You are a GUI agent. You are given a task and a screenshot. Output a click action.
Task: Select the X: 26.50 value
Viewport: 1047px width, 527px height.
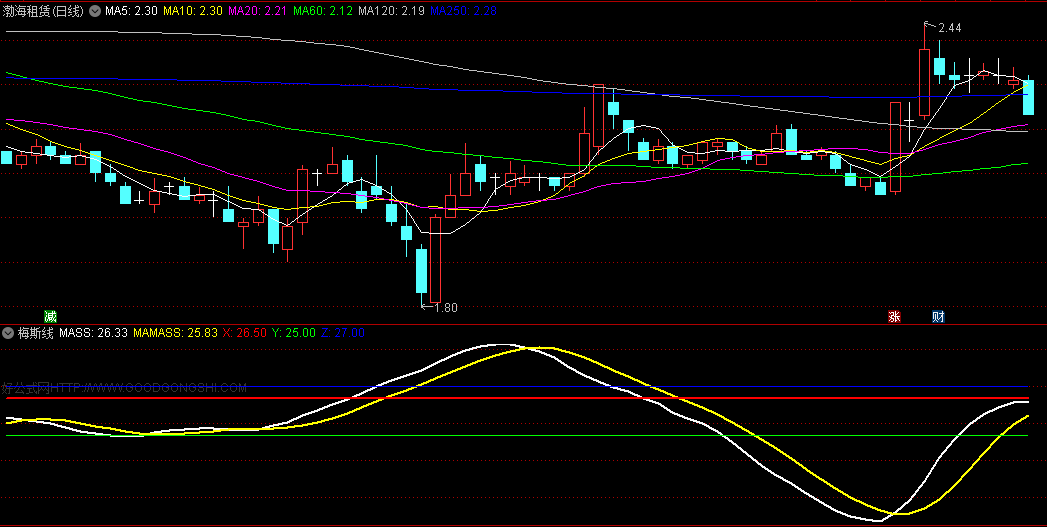point(245,333)
